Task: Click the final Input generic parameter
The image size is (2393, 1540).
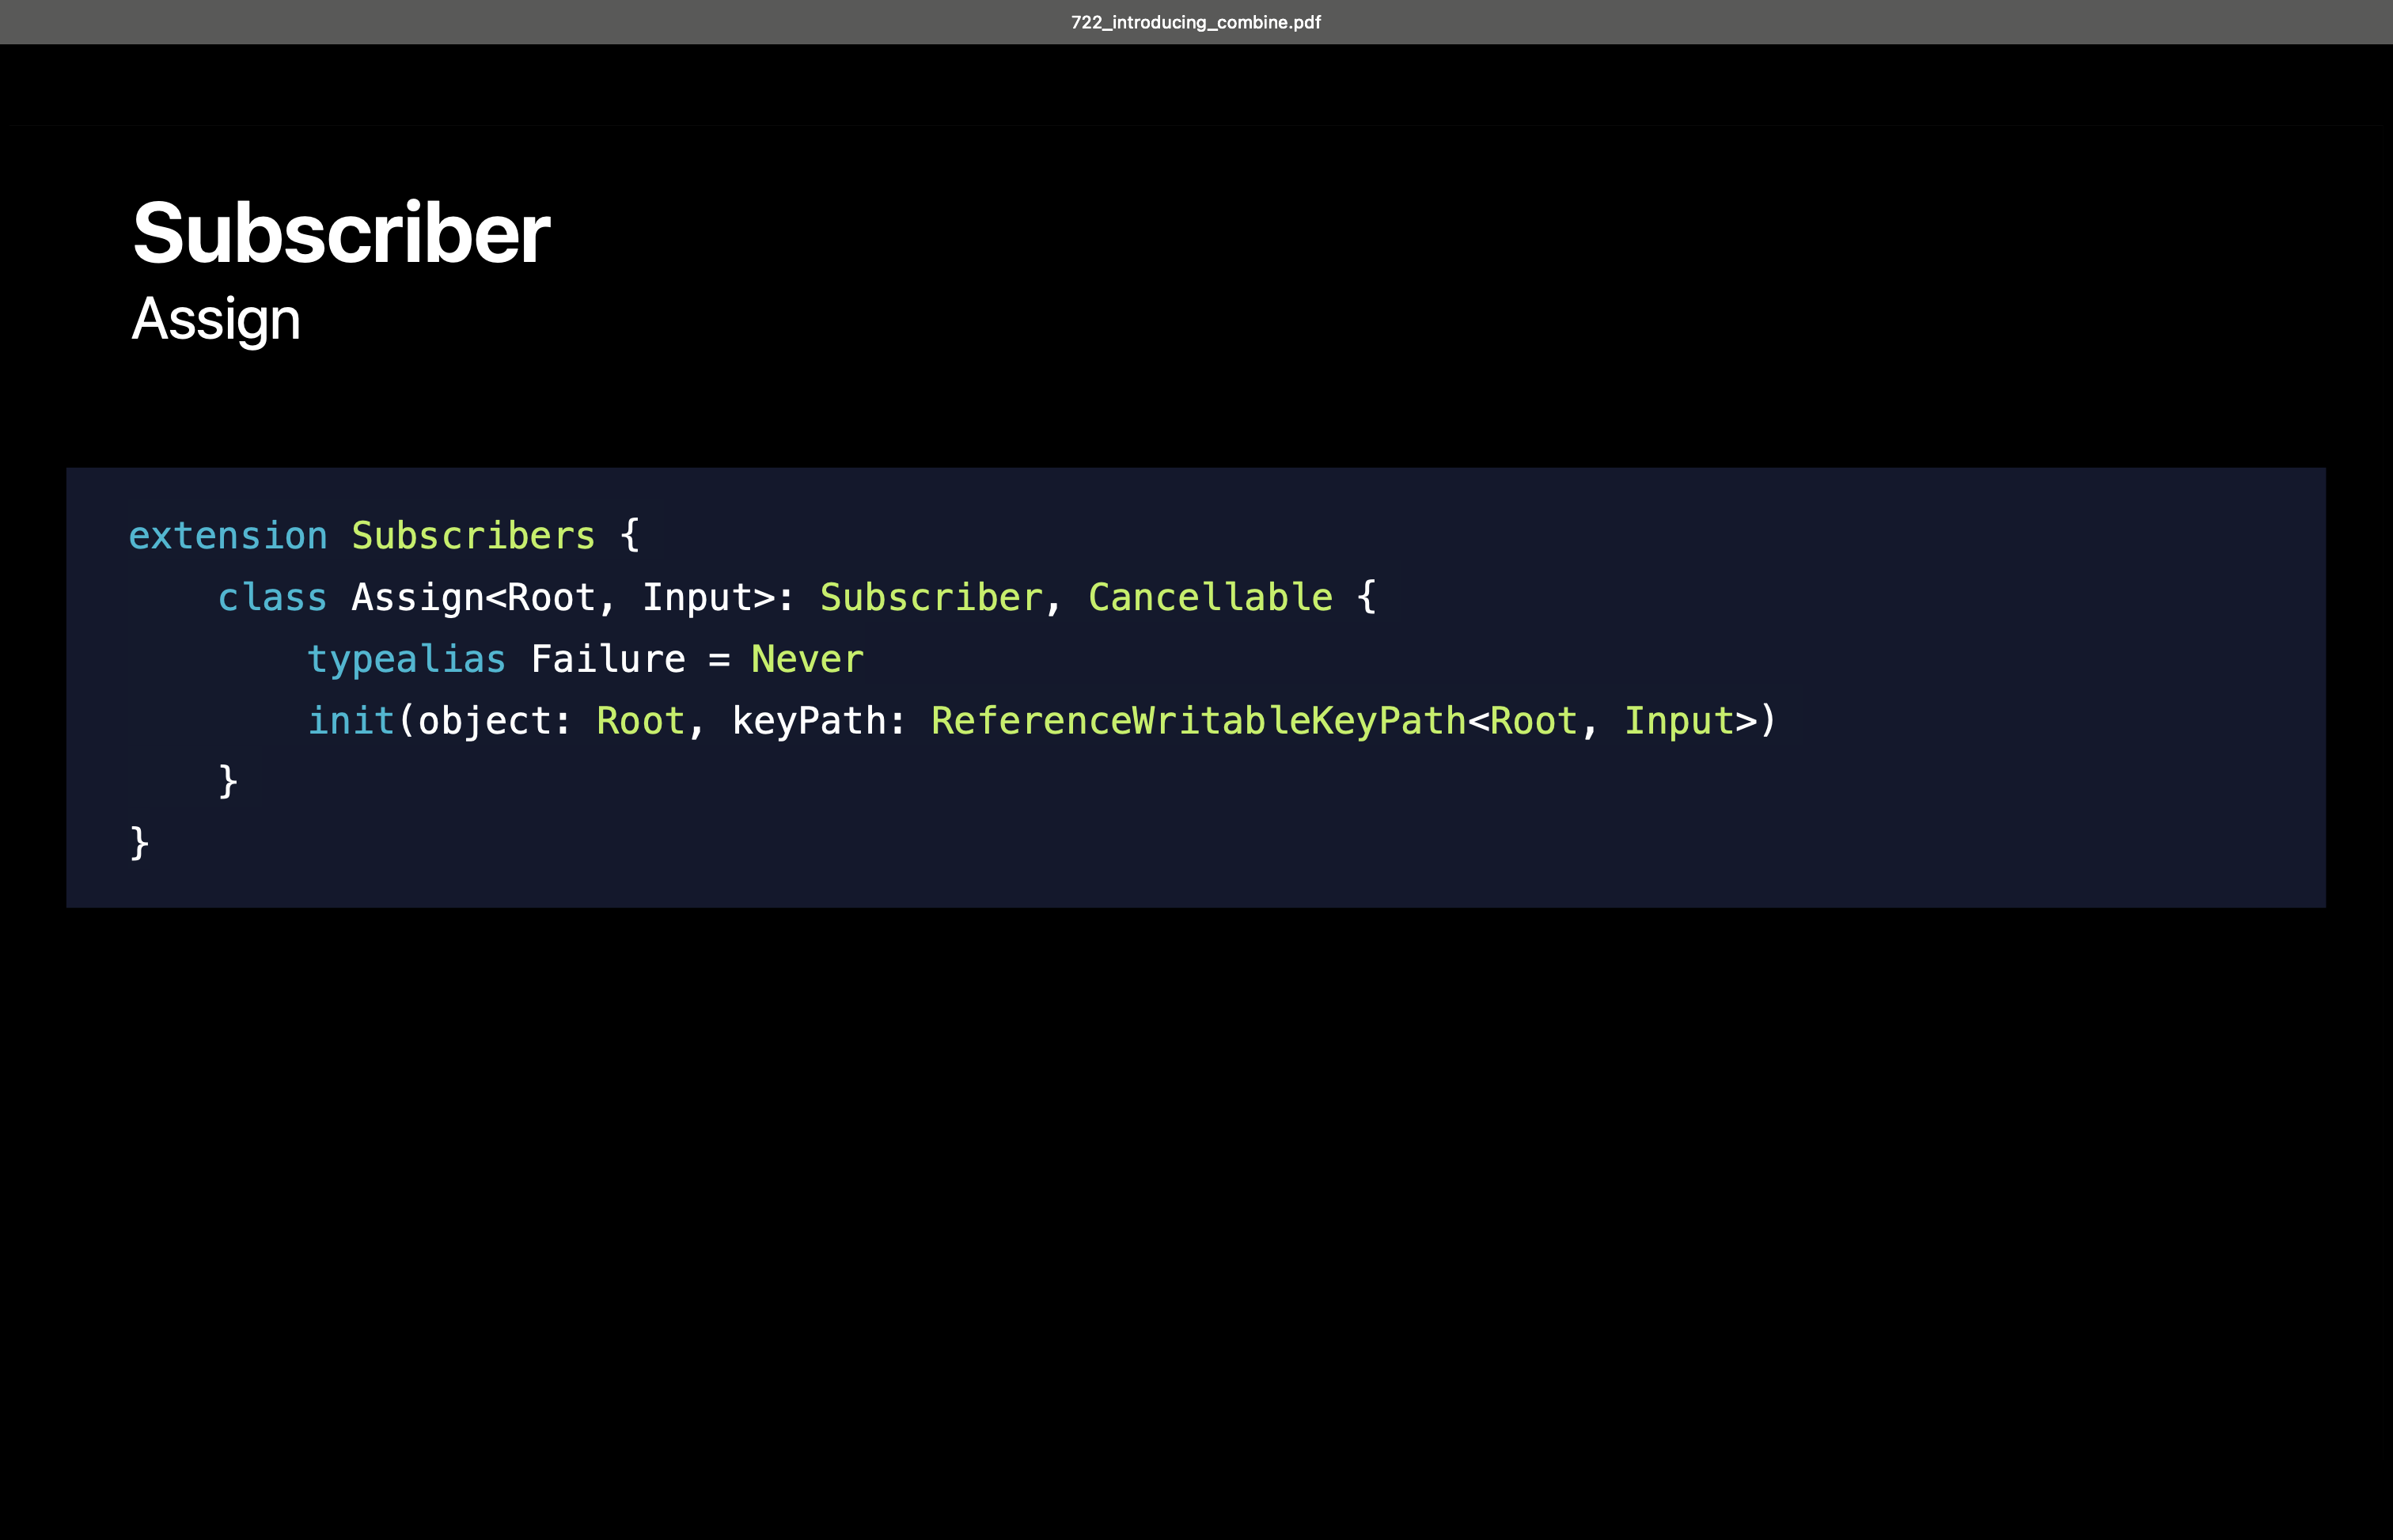Action: click(1679, 721)
